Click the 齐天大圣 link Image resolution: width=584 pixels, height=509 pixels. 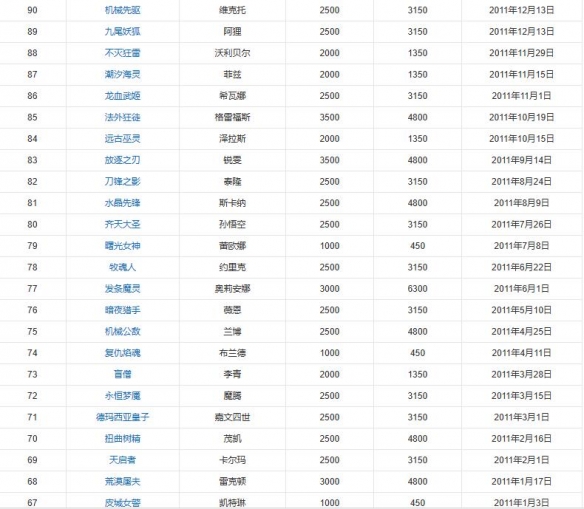pos(123,224)
